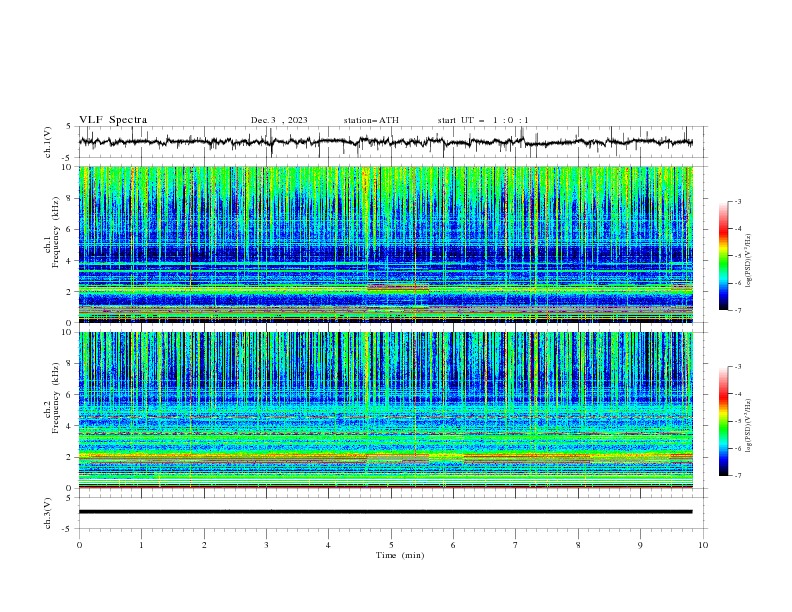Click the "-7" label on ch.1 color scale
Image resolution: width=792 pixels, height=612 pixels.
pos(738,310)
